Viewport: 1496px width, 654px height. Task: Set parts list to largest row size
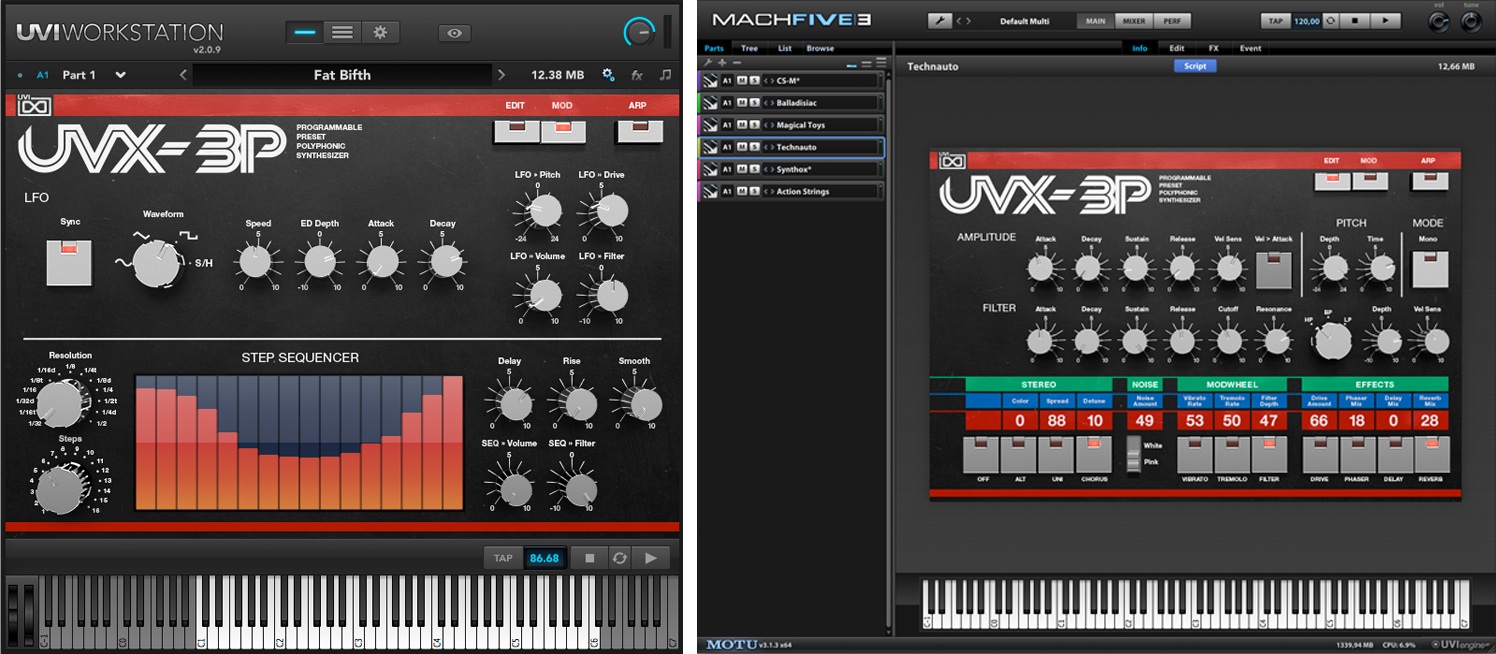(x=881, y=63)
